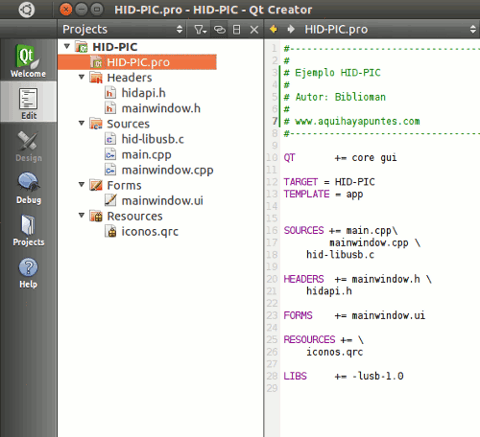The image size is (480, 437).
Task: Click the Resources folder icon
Action: coord(96,216)
